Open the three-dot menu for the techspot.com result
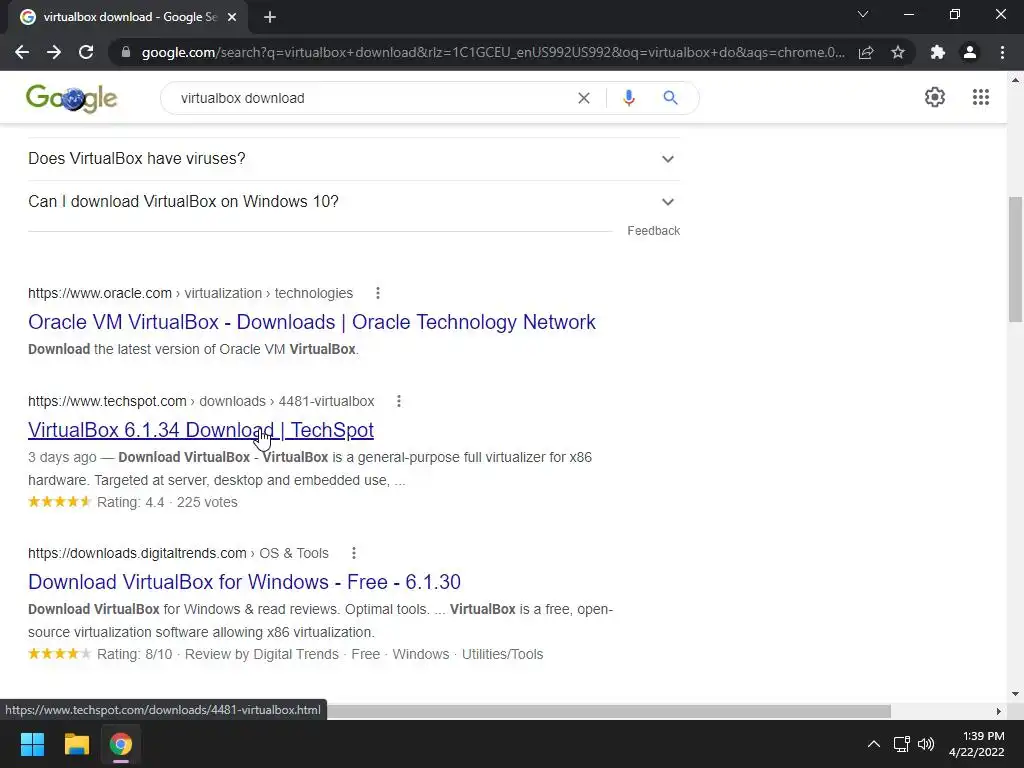This screenshot has width=1024, height=768. 399,401
